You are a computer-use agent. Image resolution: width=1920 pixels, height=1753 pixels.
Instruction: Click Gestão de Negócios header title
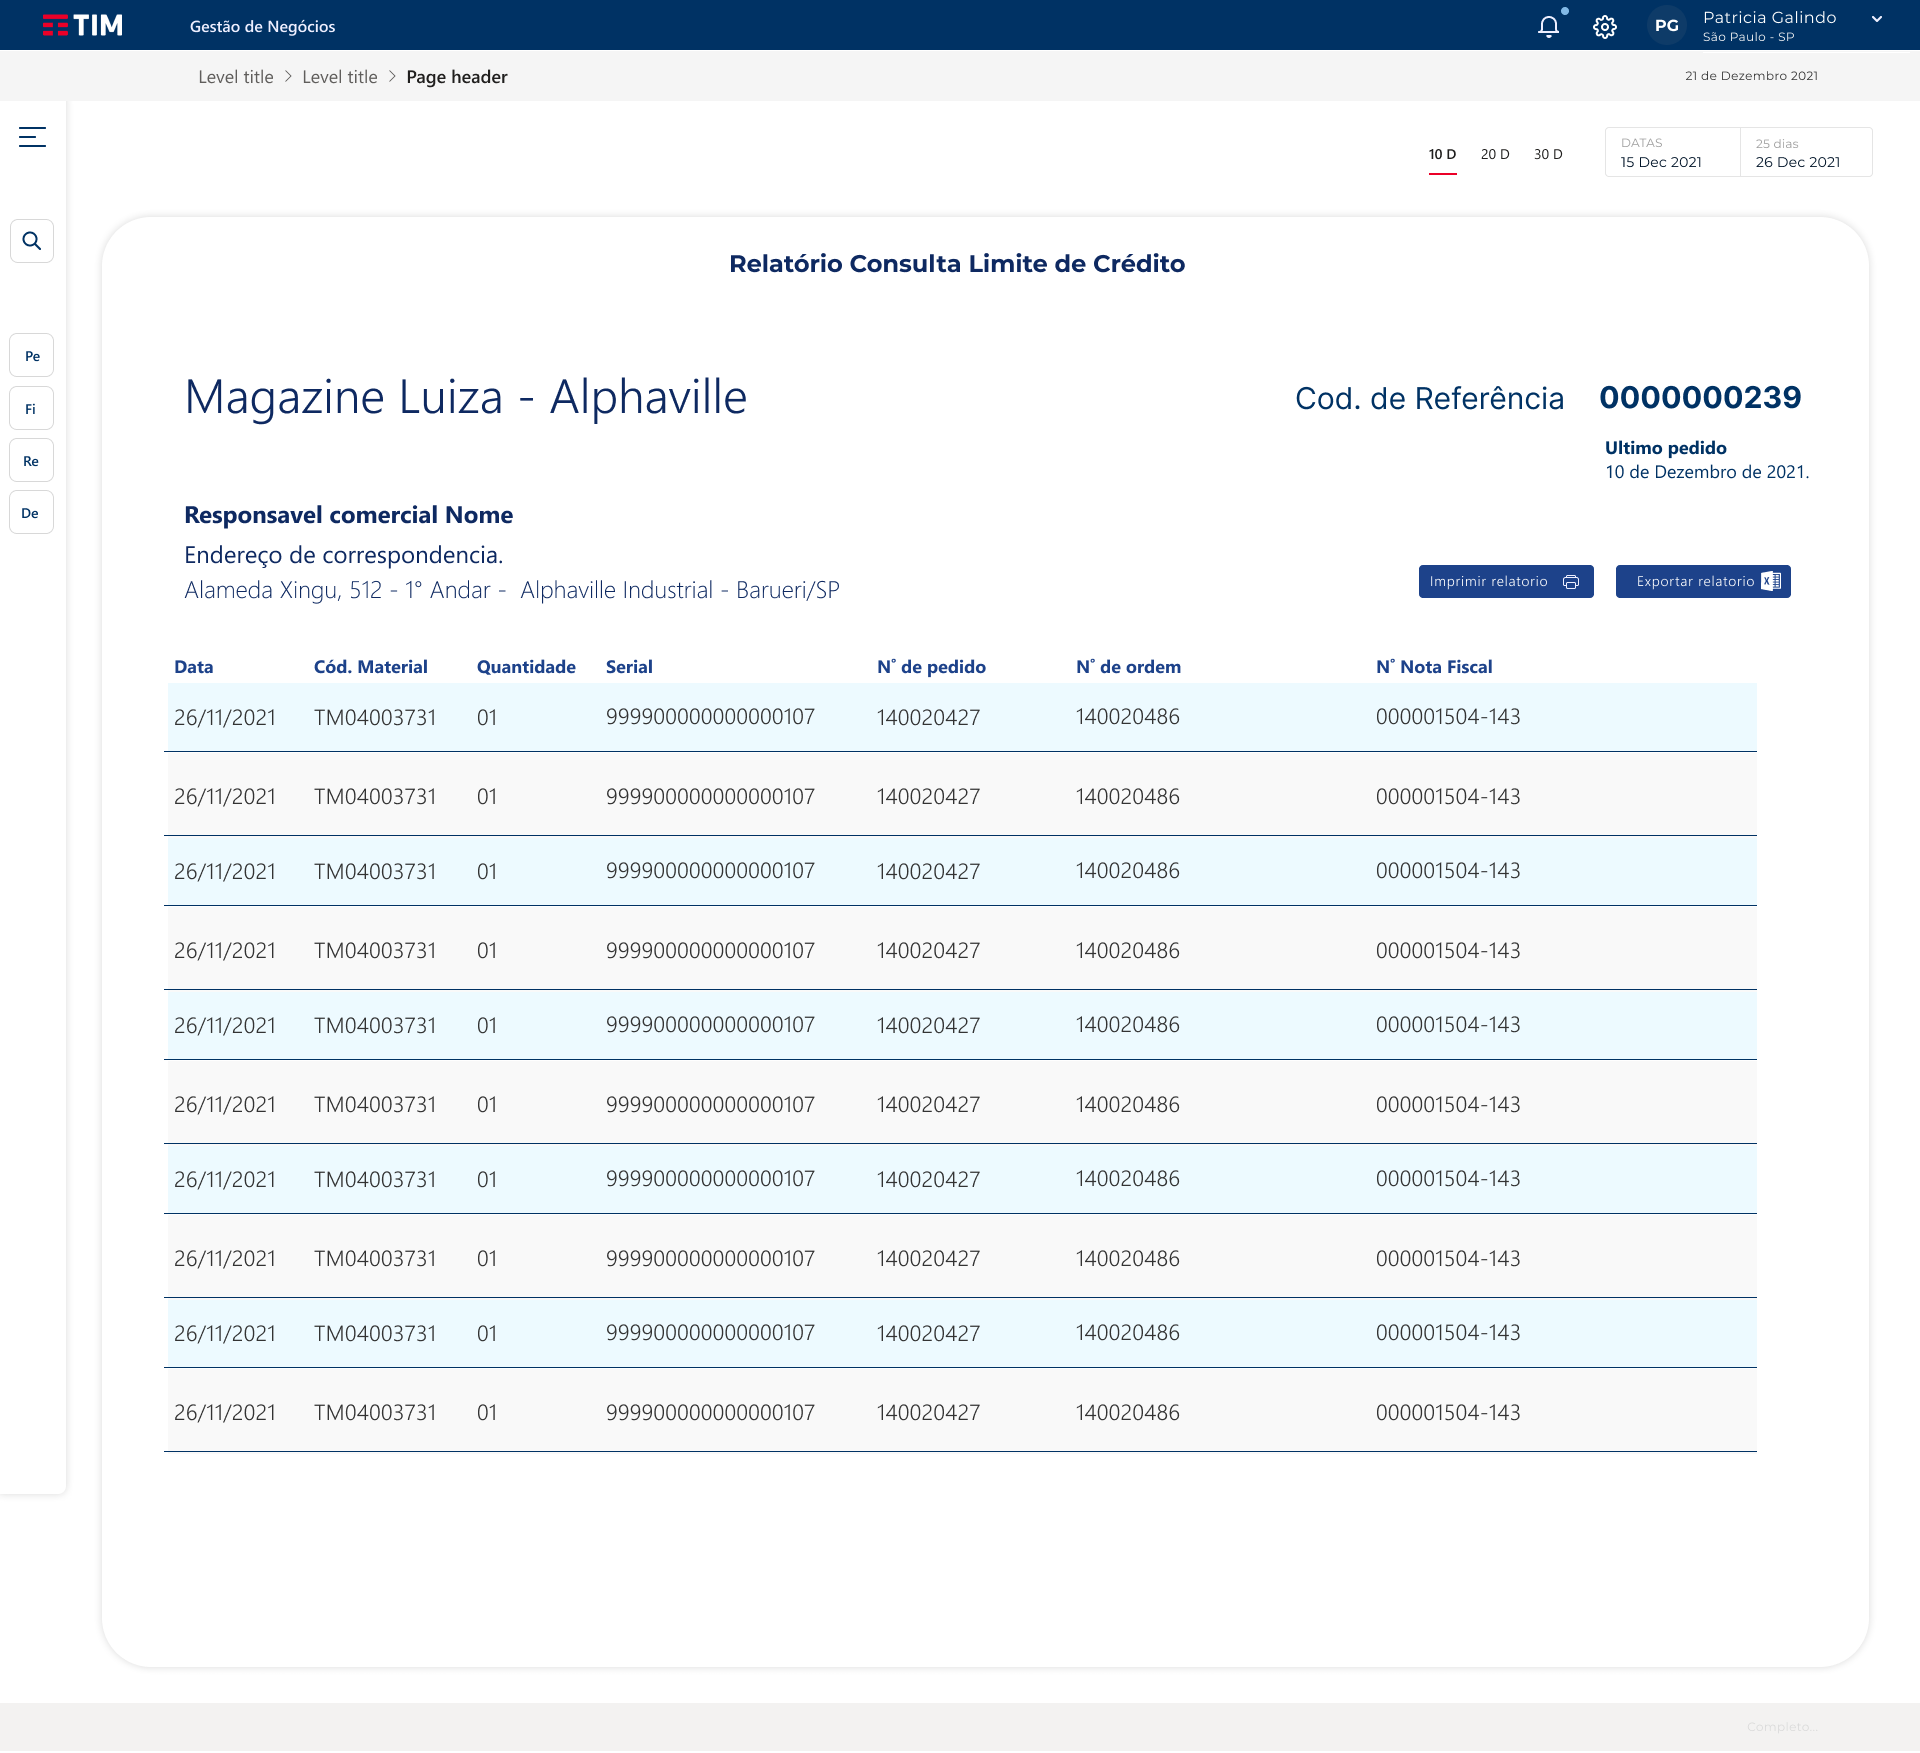pyautogui.click(x=262, y=27)
